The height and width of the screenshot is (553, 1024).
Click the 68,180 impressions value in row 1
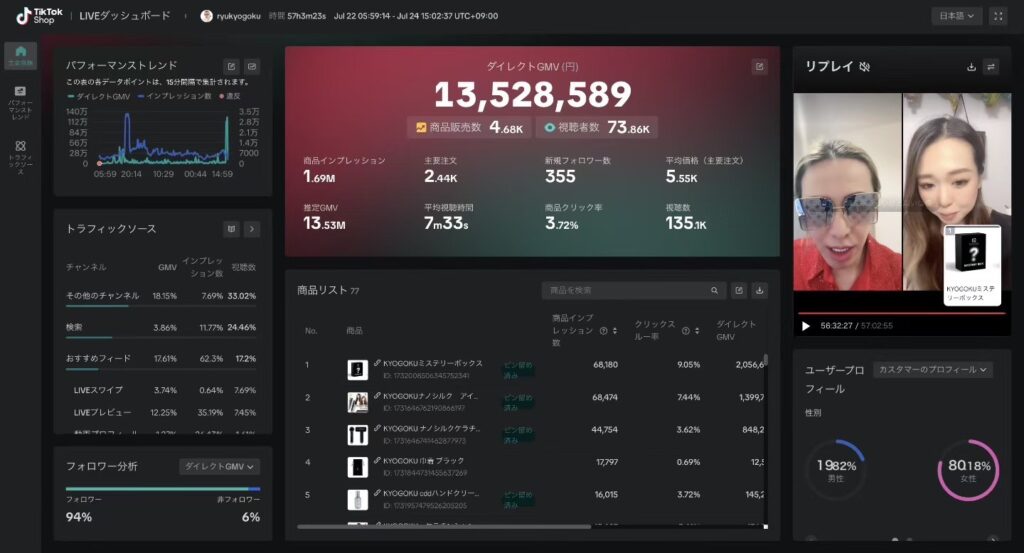pos(605,364)
